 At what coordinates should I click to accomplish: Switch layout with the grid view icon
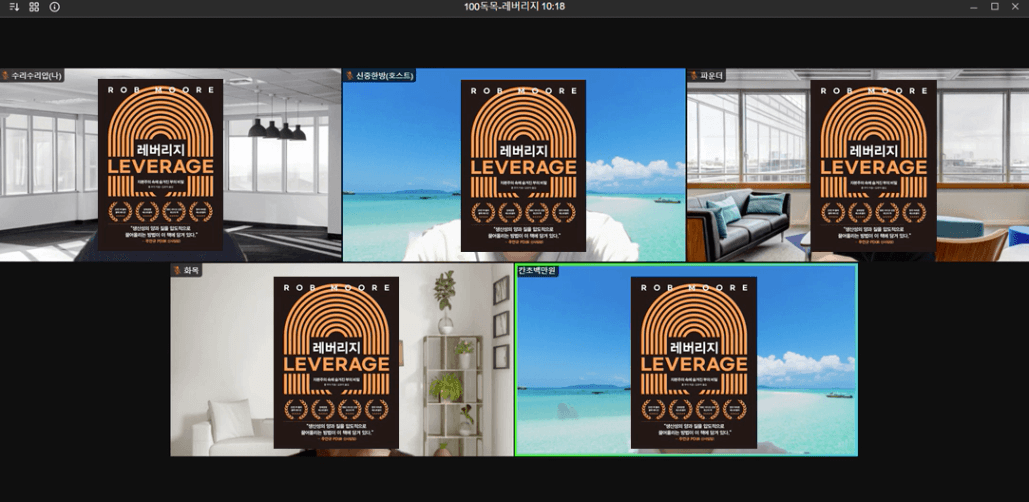tap(34, 7)
